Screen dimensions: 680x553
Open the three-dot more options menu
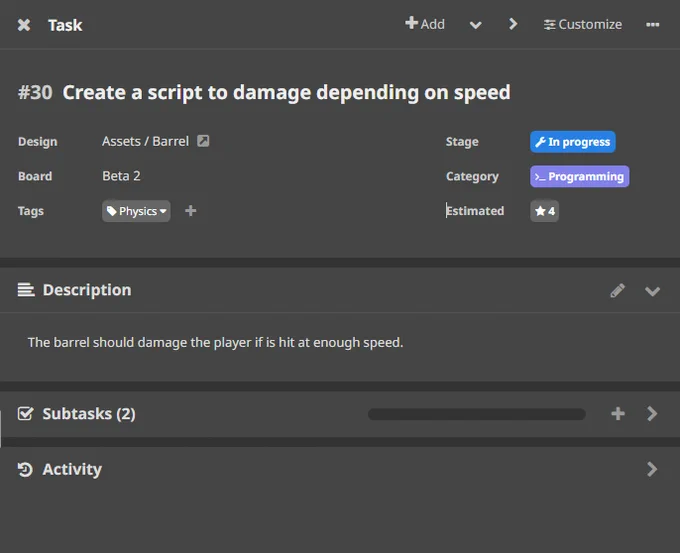click(652, 25)
